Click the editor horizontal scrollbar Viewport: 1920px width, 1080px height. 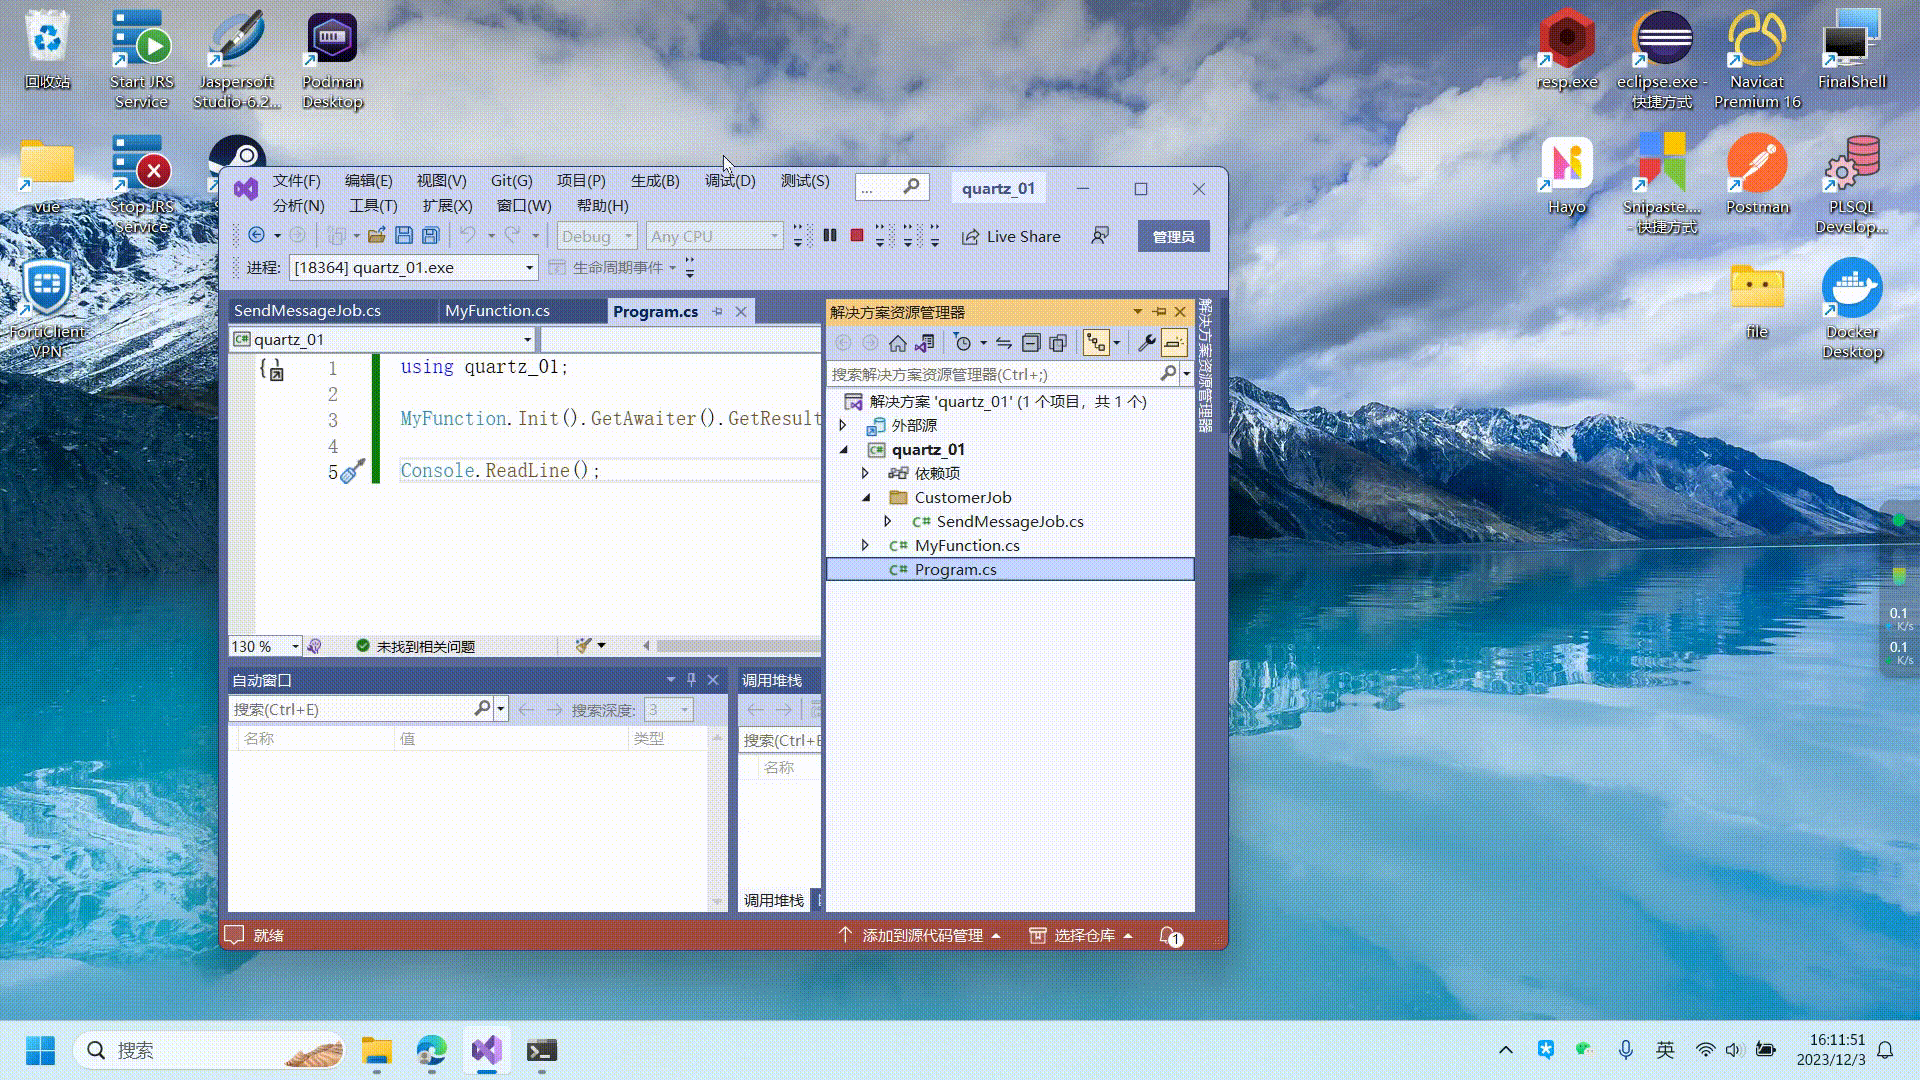[x=738, y=646]
